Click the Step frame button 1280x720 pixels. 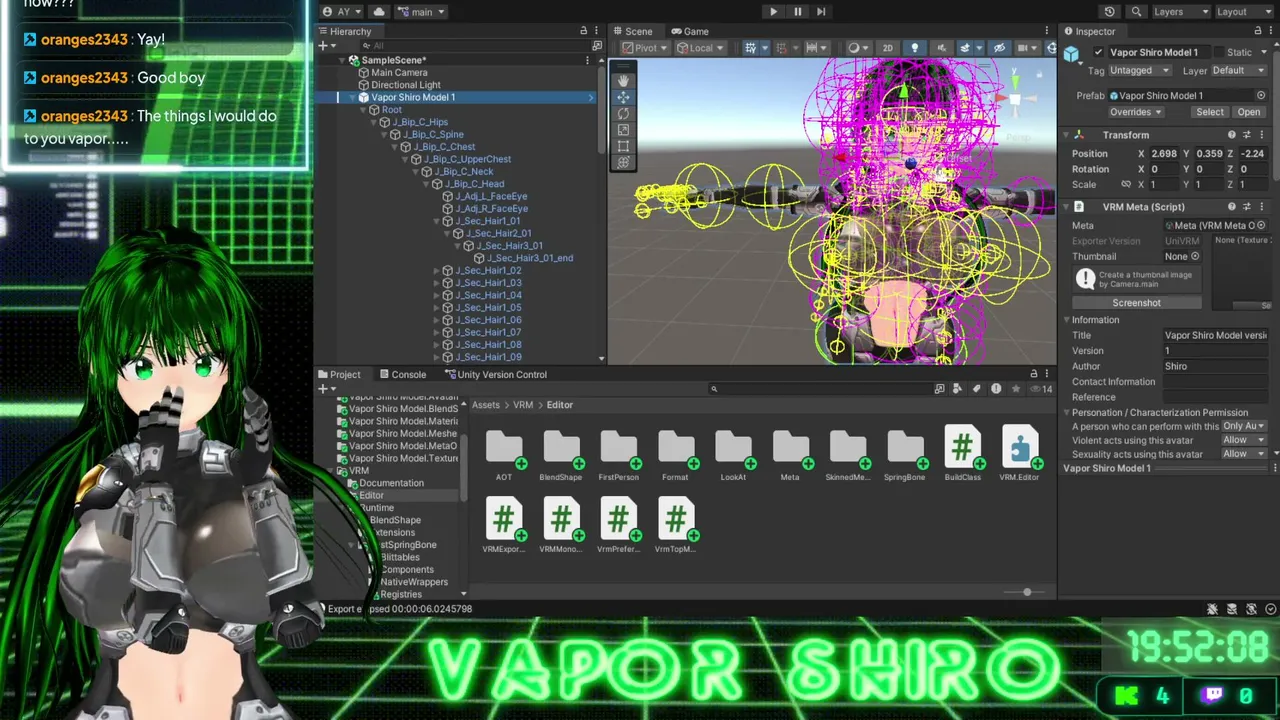coord(821,12)
